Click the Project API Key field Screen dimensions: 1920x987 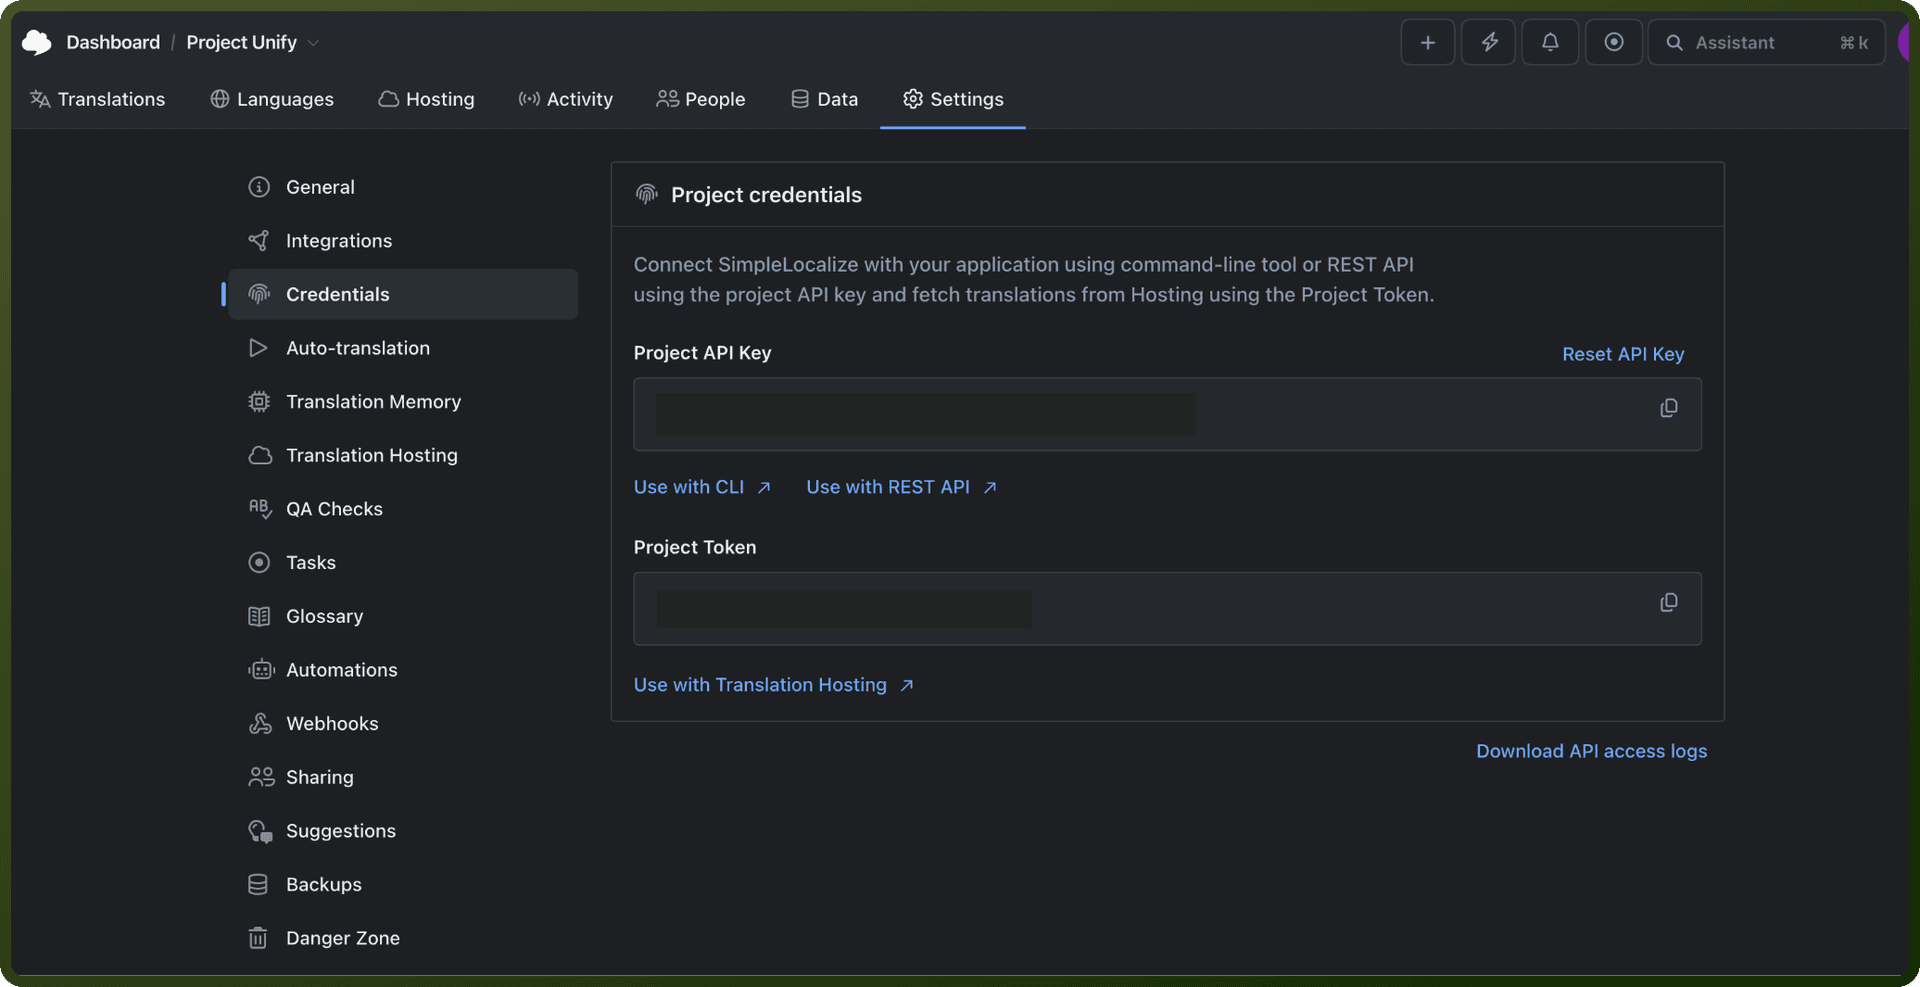(x=1167, y=414)
